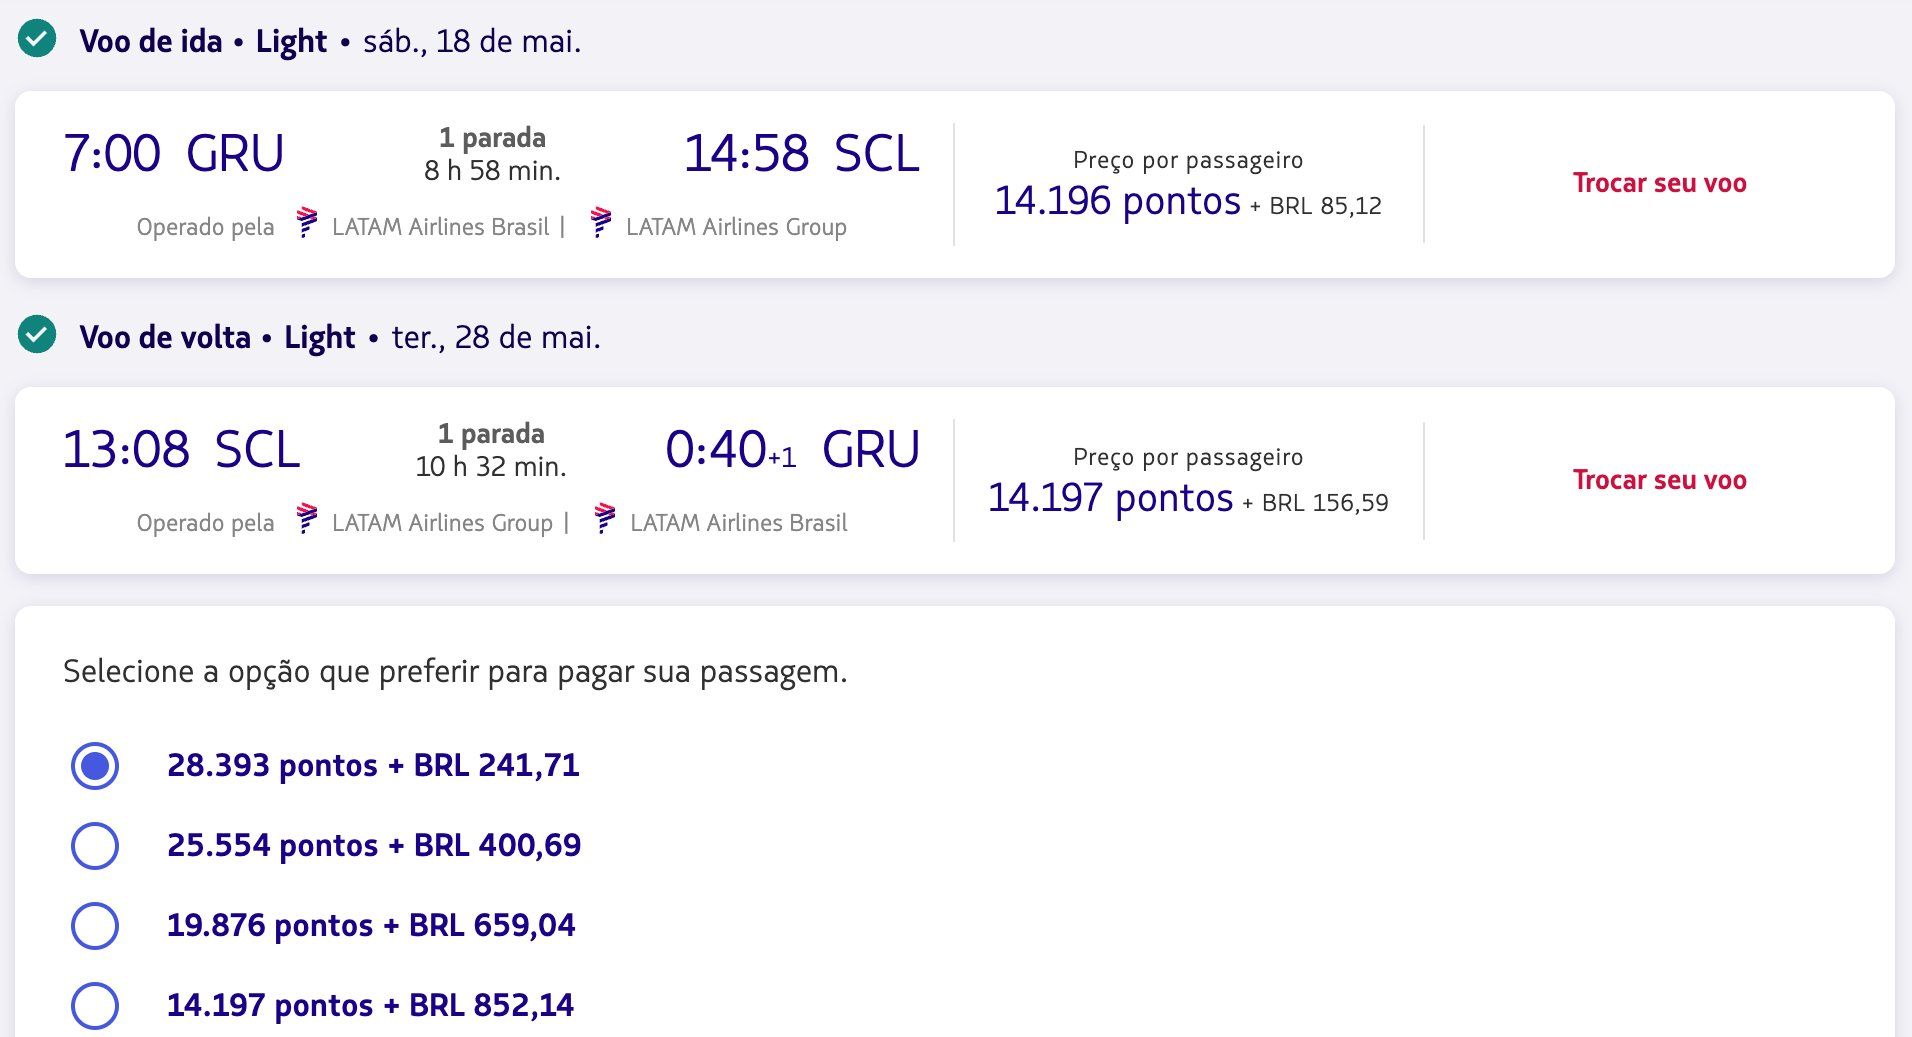Click the 14.196 pontos outbound price

pyautogui.click(x=1117, y=201)
